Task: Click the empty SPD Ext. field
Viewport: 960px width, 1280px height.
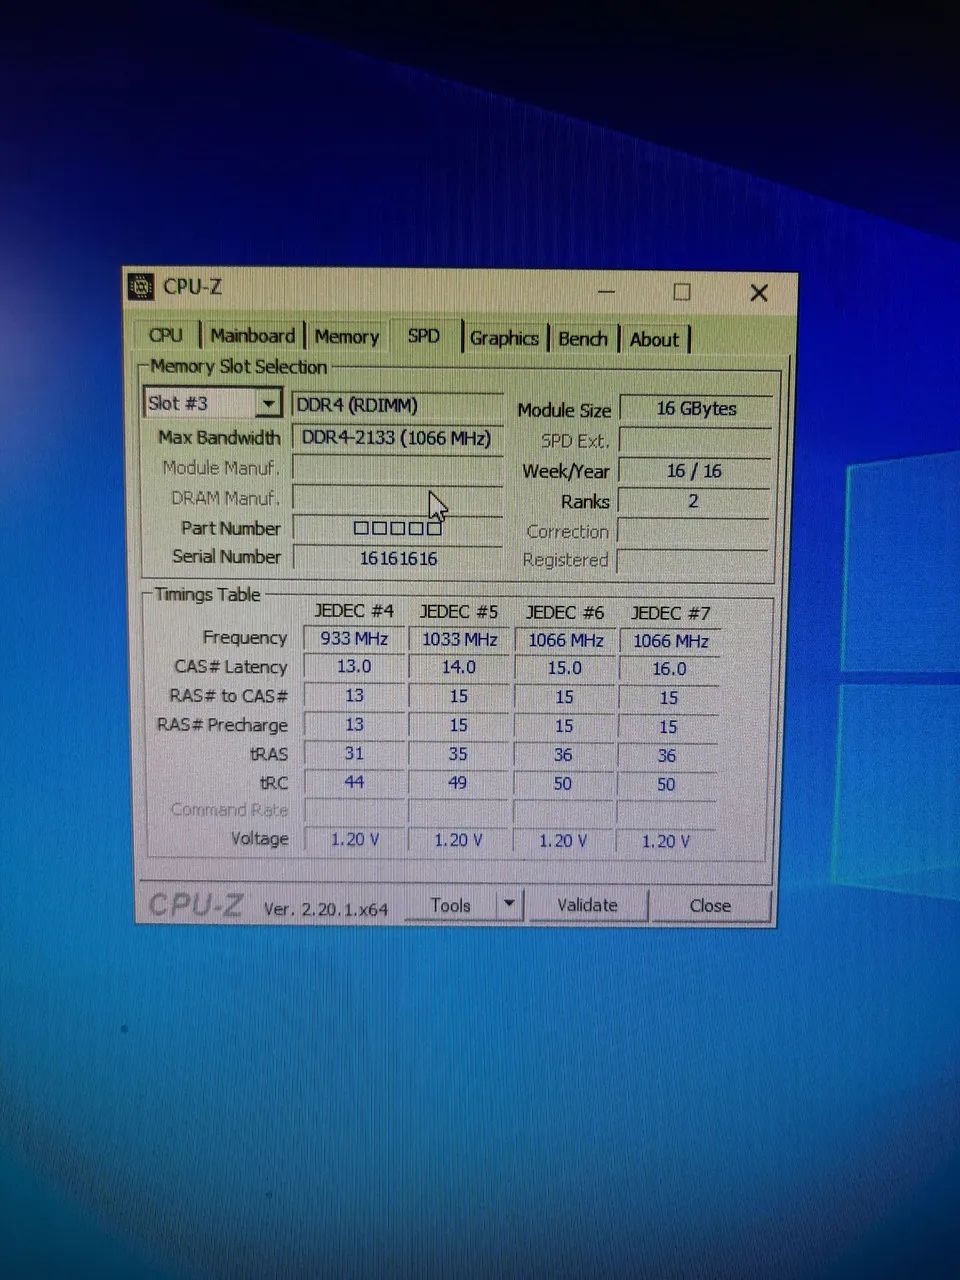Action: (695, 440)
